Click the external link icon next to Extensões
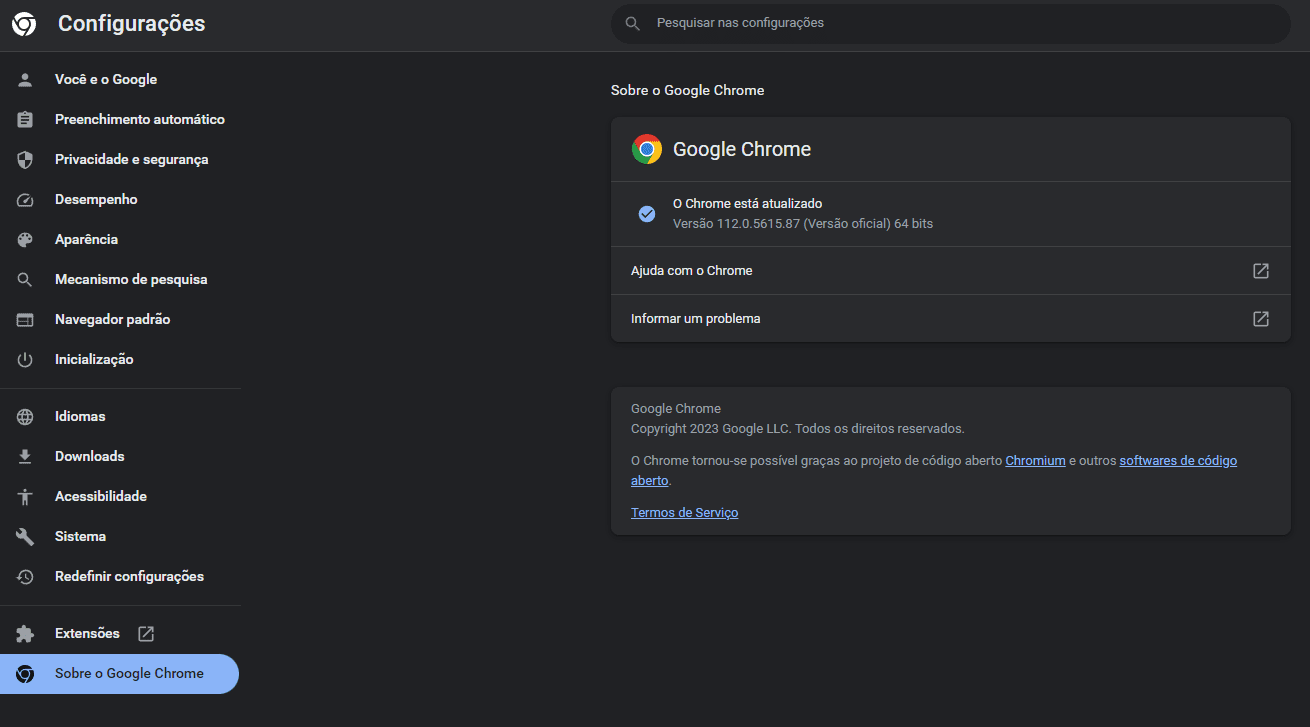 [146, 634]
